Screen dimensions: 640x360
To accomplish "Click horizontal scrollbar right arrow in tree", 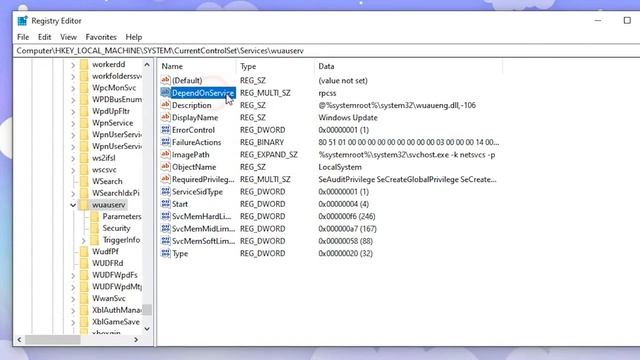I will coord(136,340).
